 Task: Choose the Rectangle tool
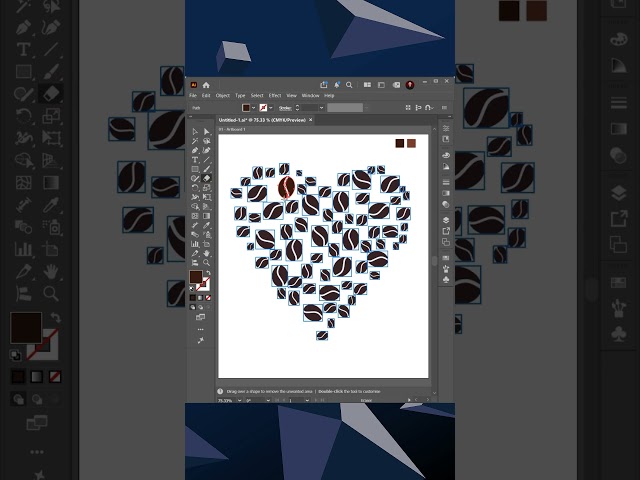point(195,169)
